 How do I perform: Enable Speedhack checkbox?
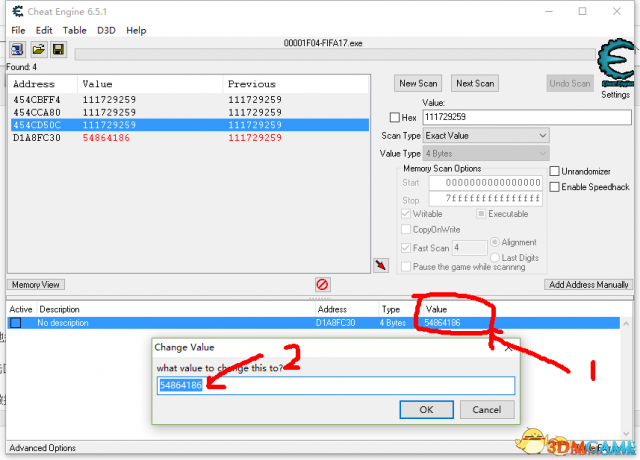tap(554, 187)
